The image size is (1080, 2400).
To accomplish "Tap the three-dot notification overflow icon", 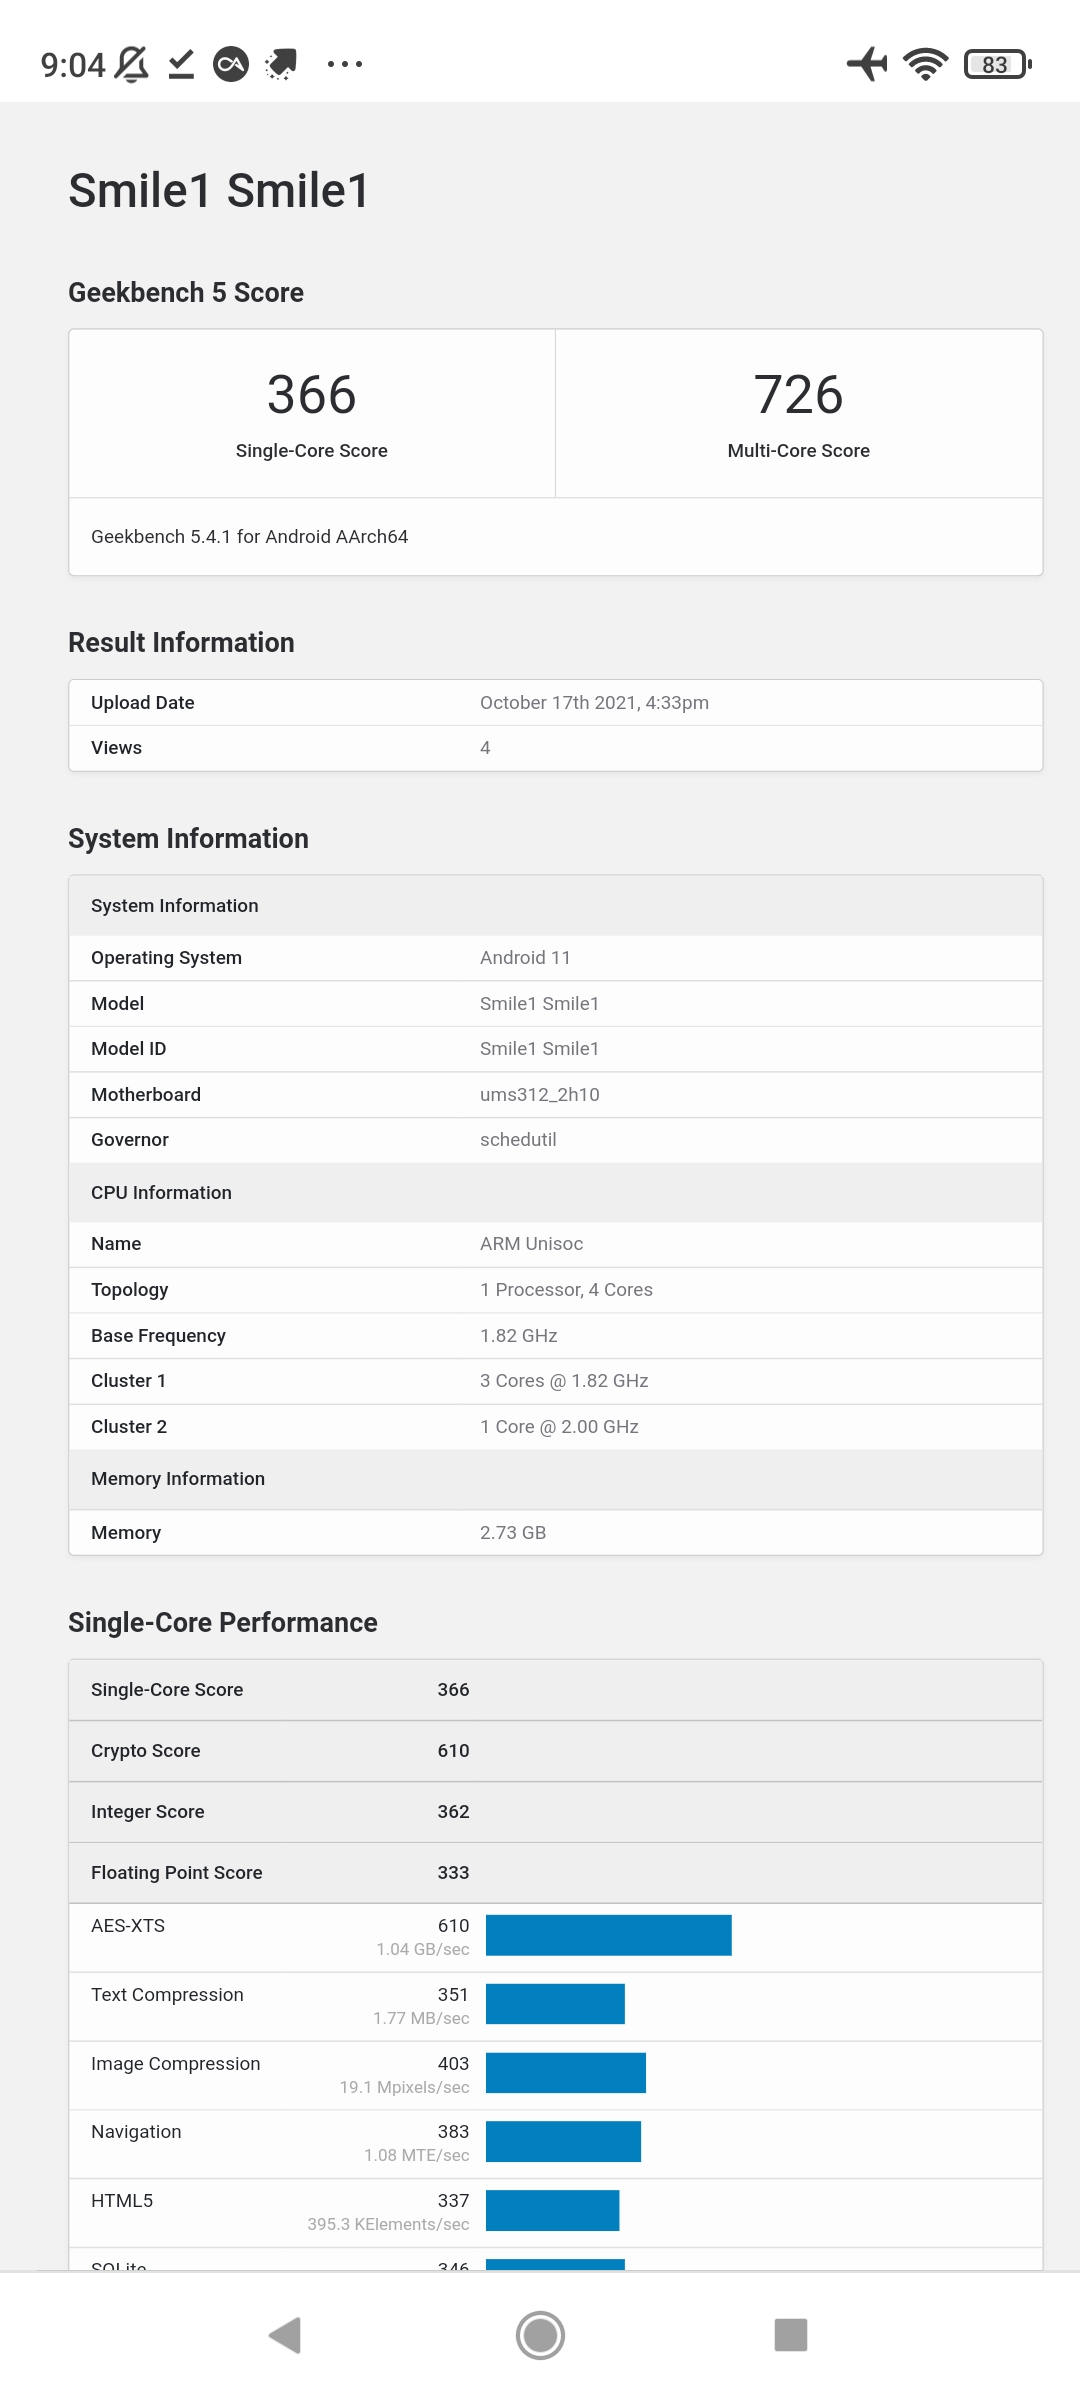I will [x=345, y=64].
